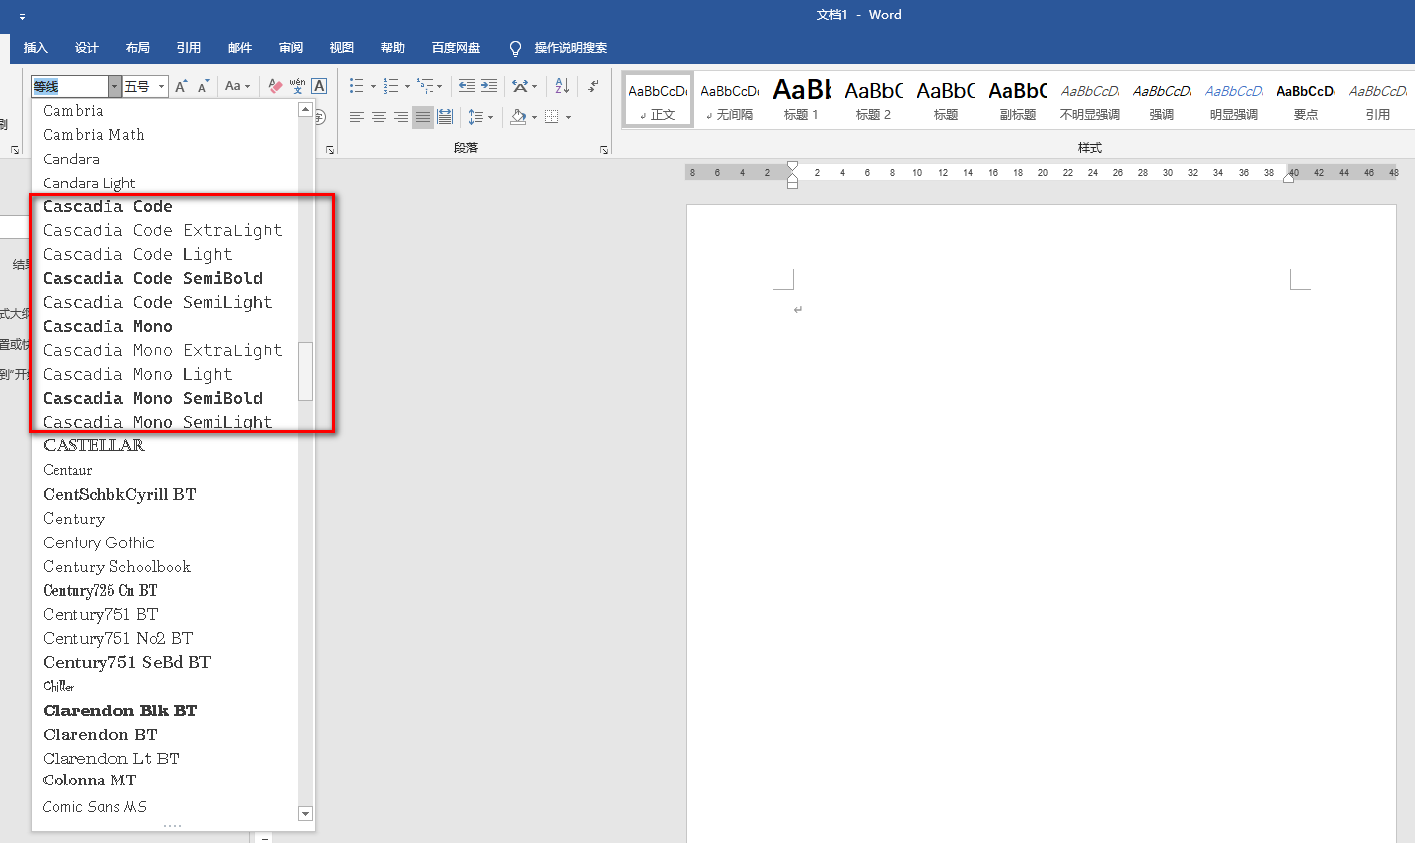Viewport: 1415px width, 843px height.
Task: Clear all formatting with the eraser icon
Action: tap(275, 86)
